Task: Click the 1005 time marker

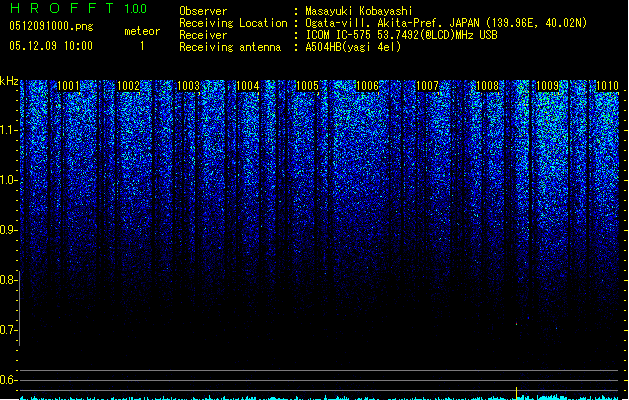Action: [x=307, y=86]
